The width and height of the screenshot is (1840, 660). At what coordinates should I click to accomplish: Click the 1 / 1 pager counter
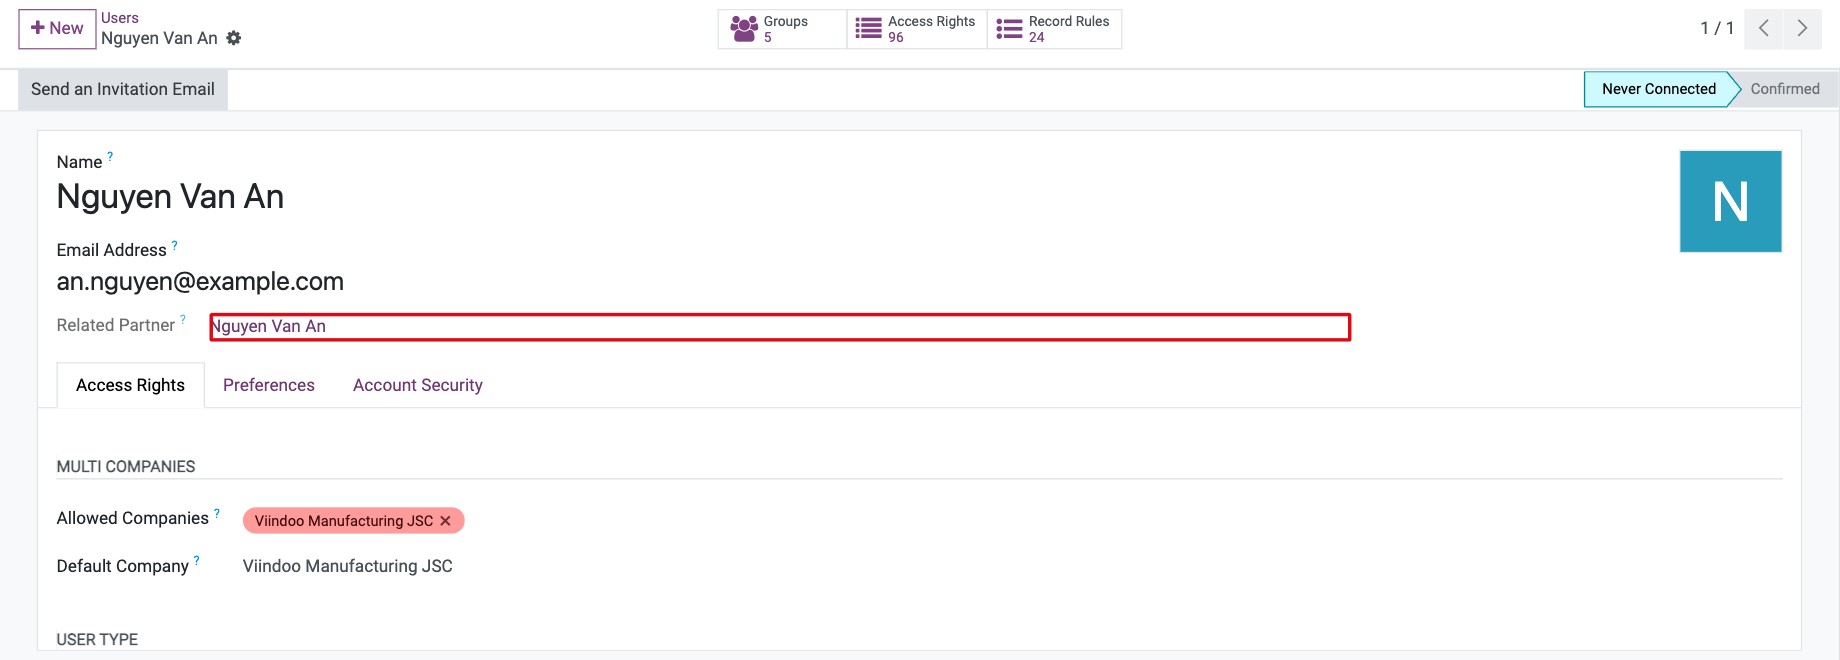point(1717,28)
